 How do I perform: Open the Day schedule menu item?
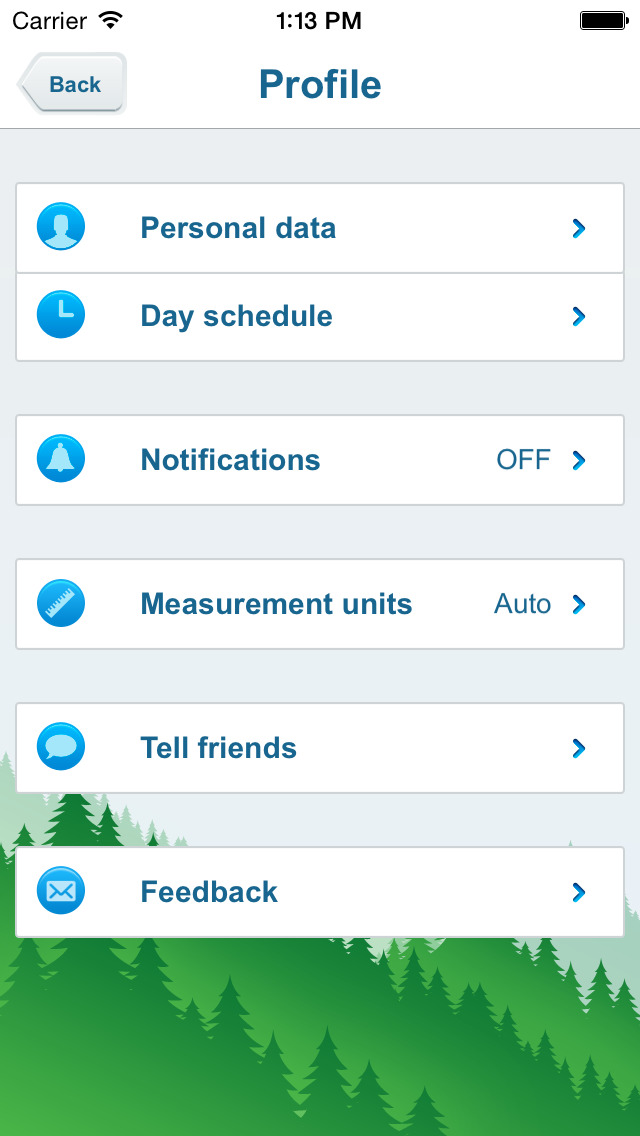click(236, 316)
